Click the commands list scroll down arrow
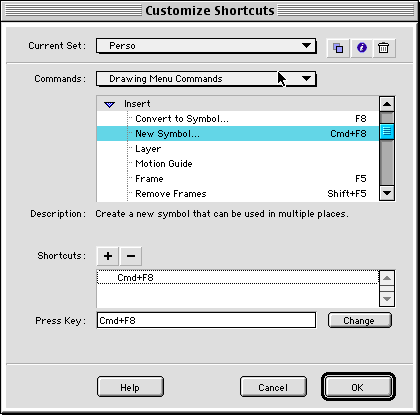Image resolution: width=420 pixels, height=415 pixels. pos(387,193)
